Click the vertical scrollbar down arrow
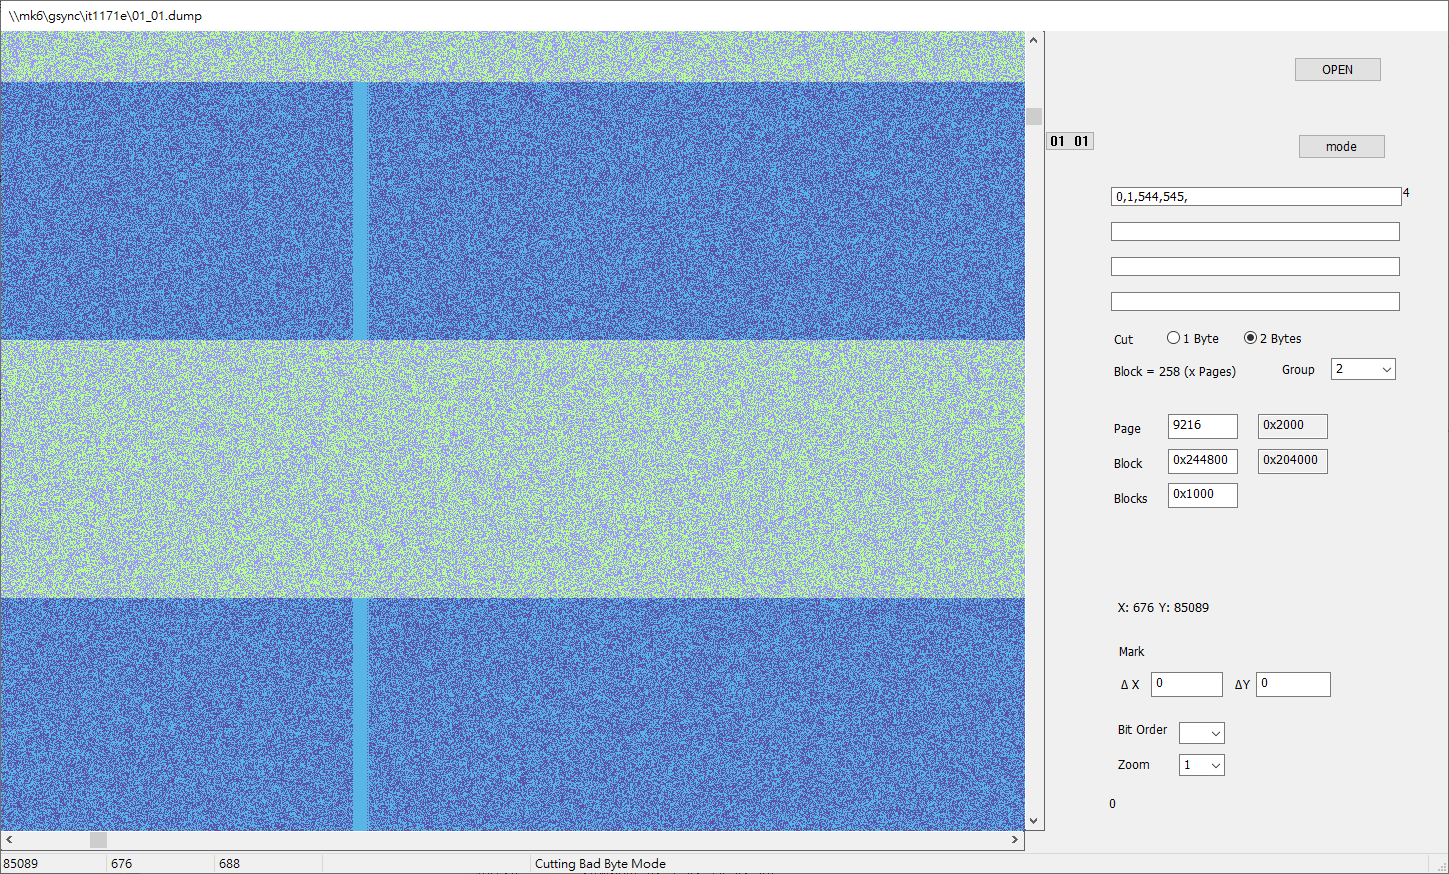1449x874 pixels. 1034,821
